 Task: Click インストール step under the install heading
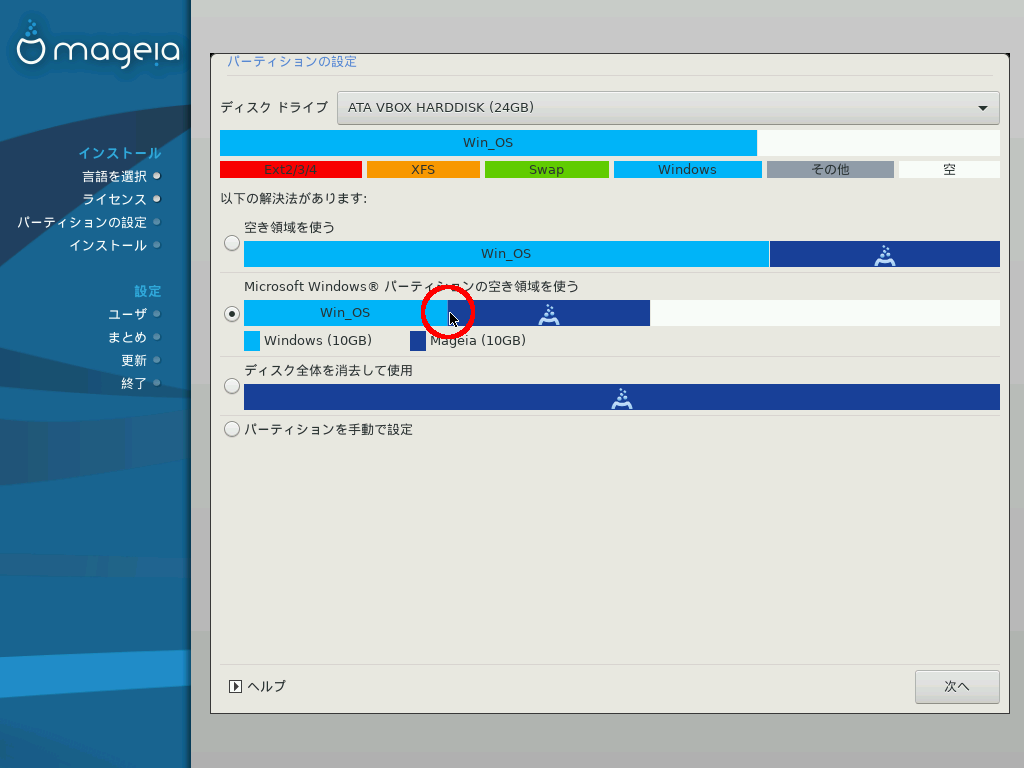[108, 246]
